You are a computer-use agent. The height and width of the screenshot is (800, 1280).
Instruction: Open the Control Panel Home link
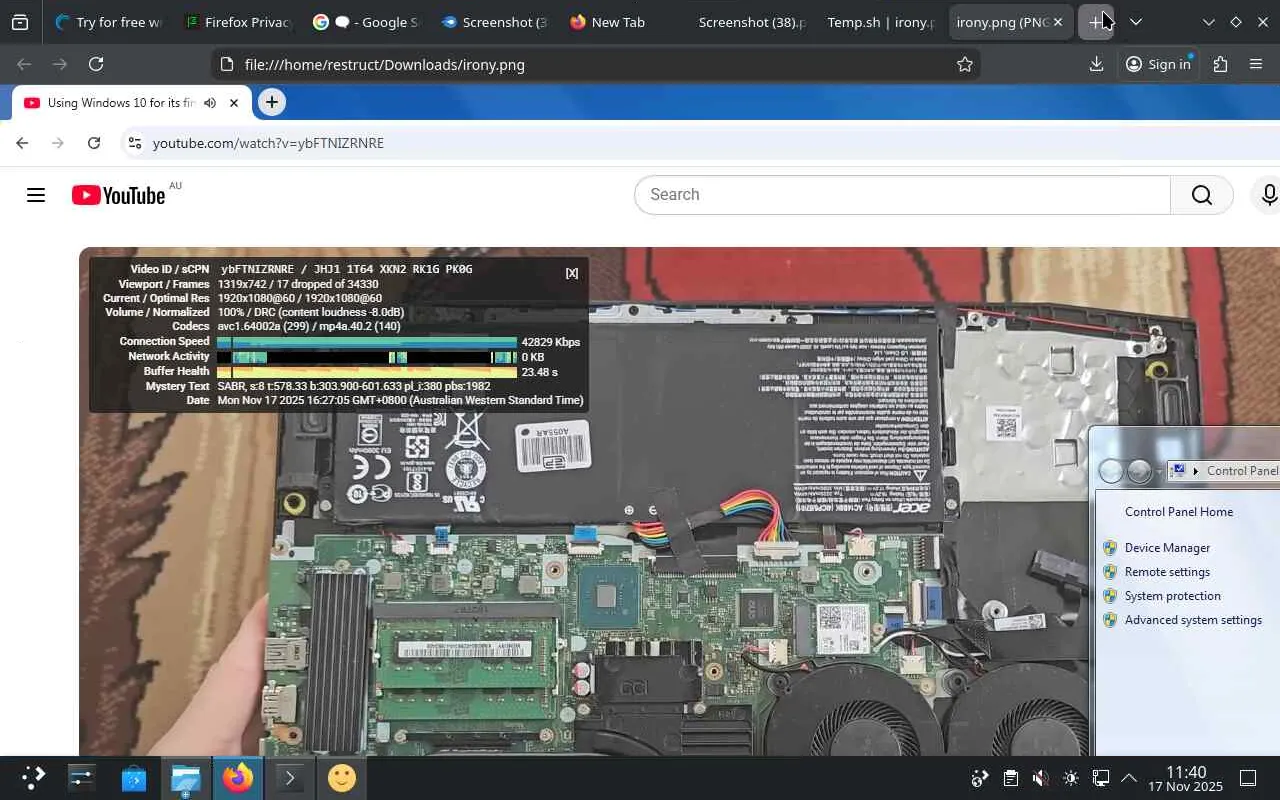click(x=1179, y=512)
